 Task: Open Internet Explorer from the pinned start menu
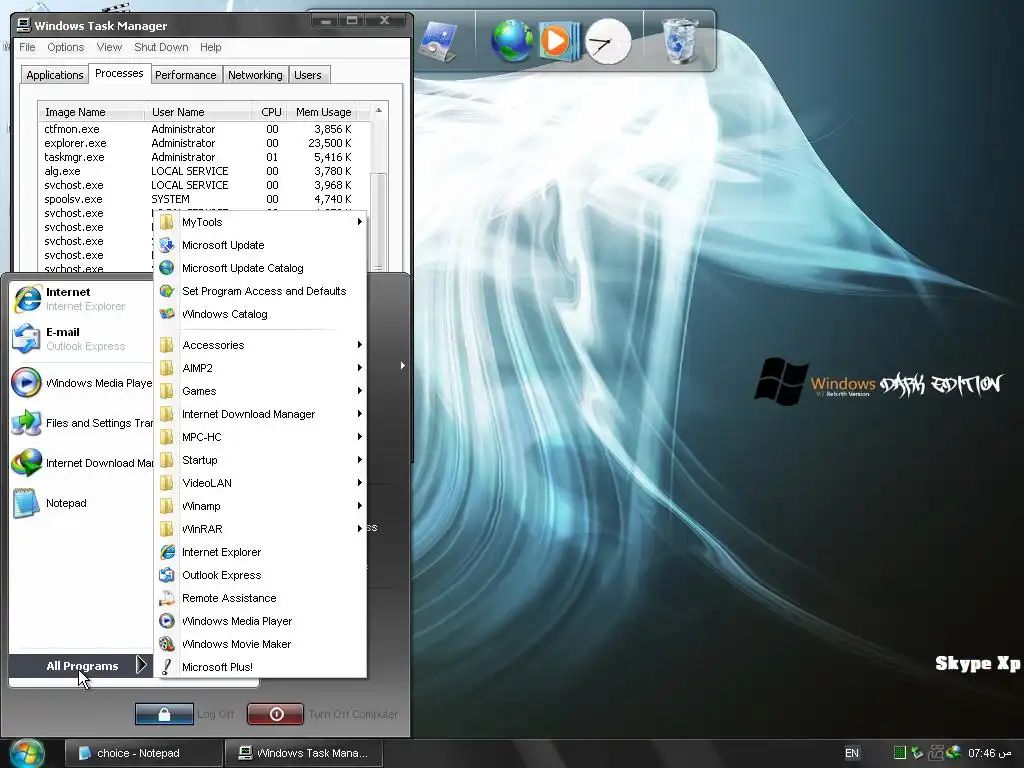pos(82,299)
